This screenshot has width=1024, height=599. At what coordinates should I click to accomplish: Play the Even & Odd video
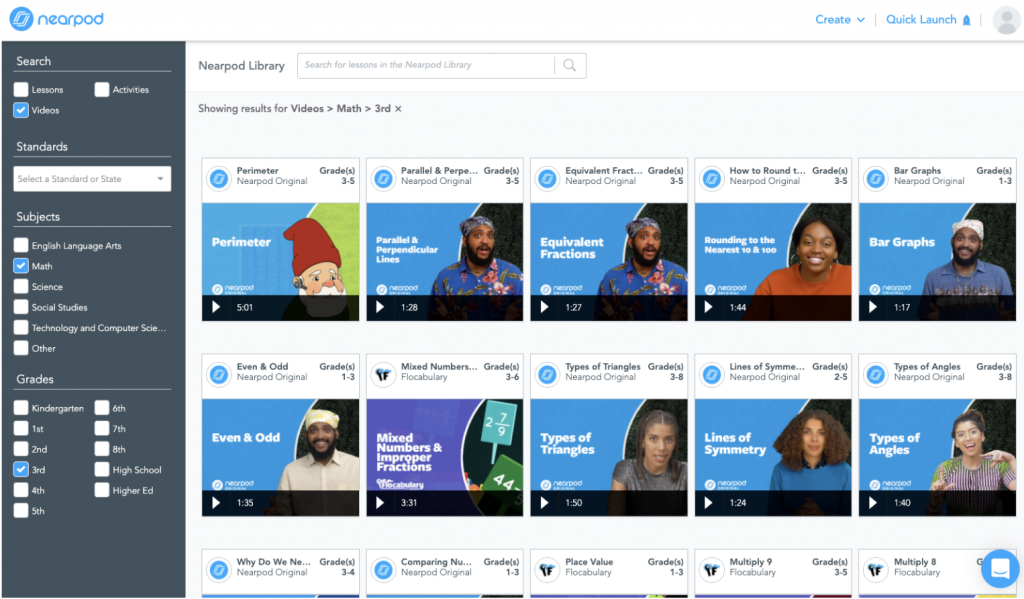coord(216,502)
